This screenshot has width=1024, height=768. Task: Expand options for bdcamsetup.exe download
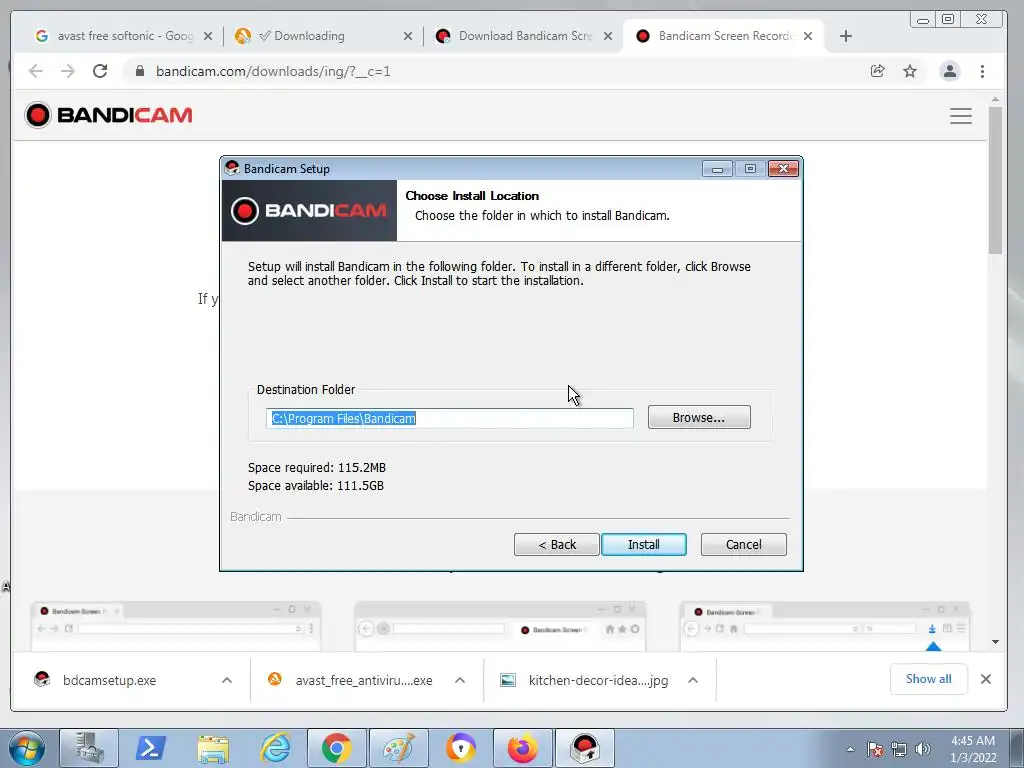tap(227, 680)
